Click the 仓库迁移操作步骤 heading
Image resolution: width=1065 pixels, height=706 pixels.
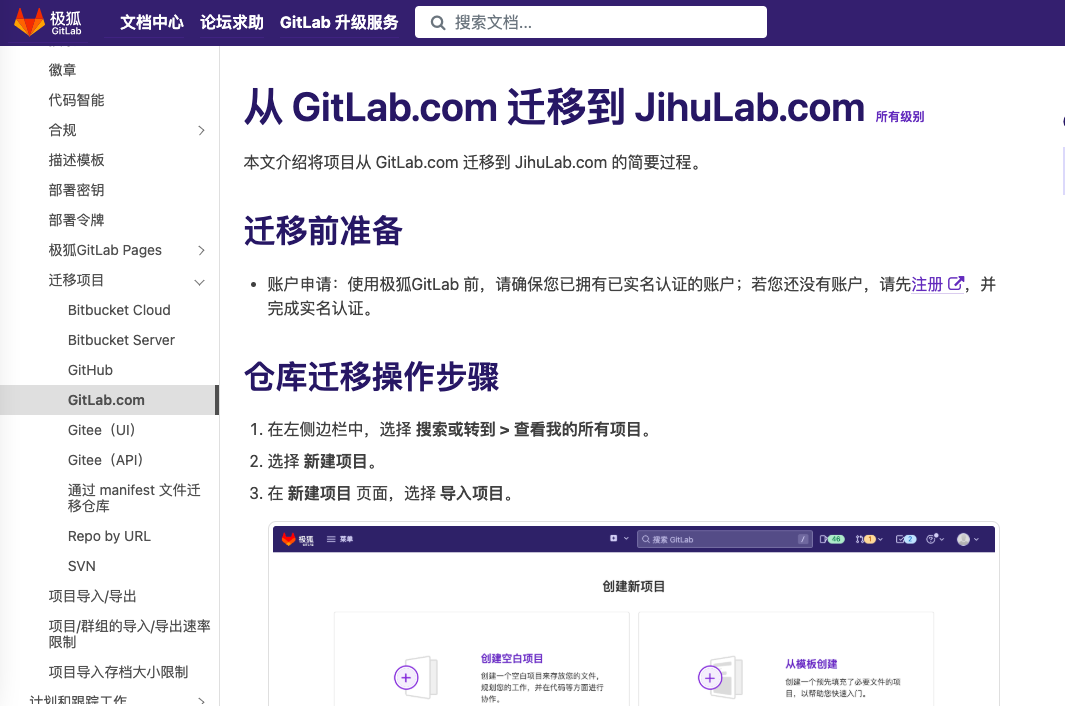coord(372,376)
